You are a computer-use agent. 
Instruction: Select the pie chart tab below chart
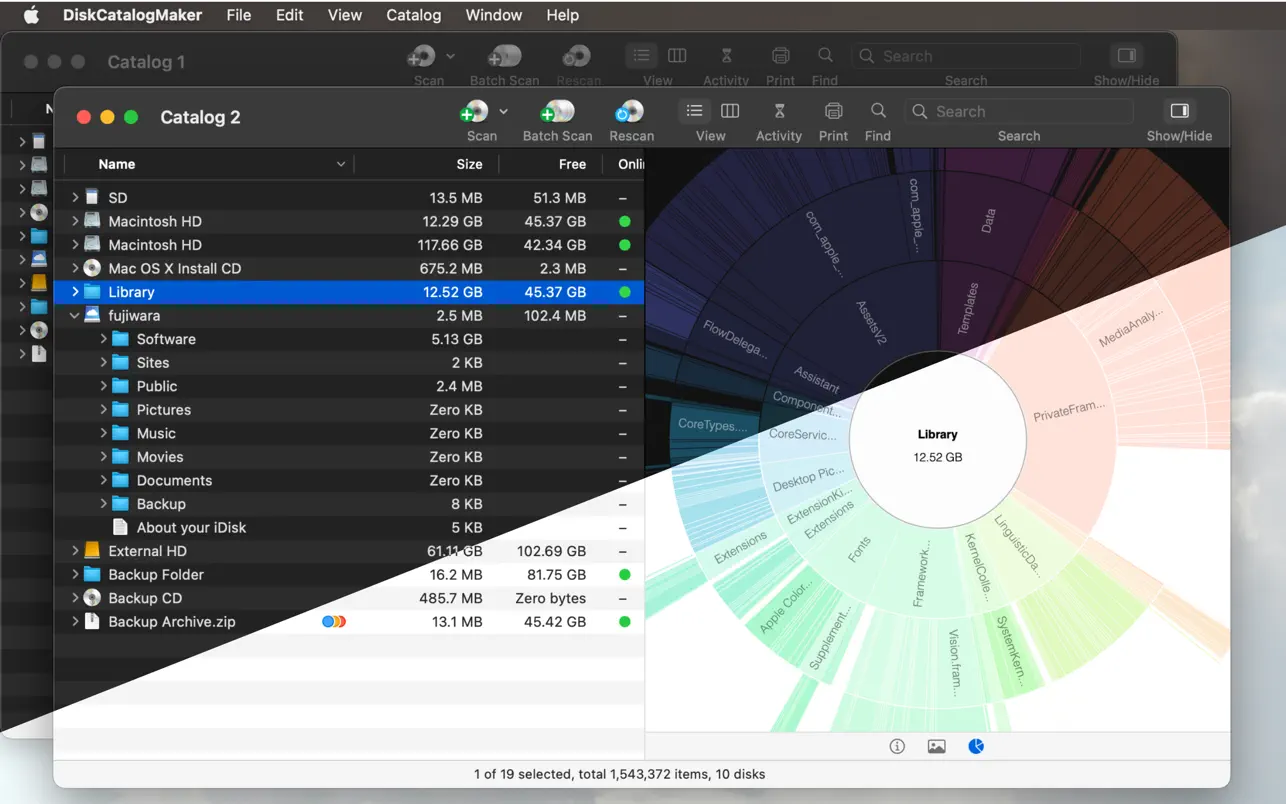click(976, 746)
